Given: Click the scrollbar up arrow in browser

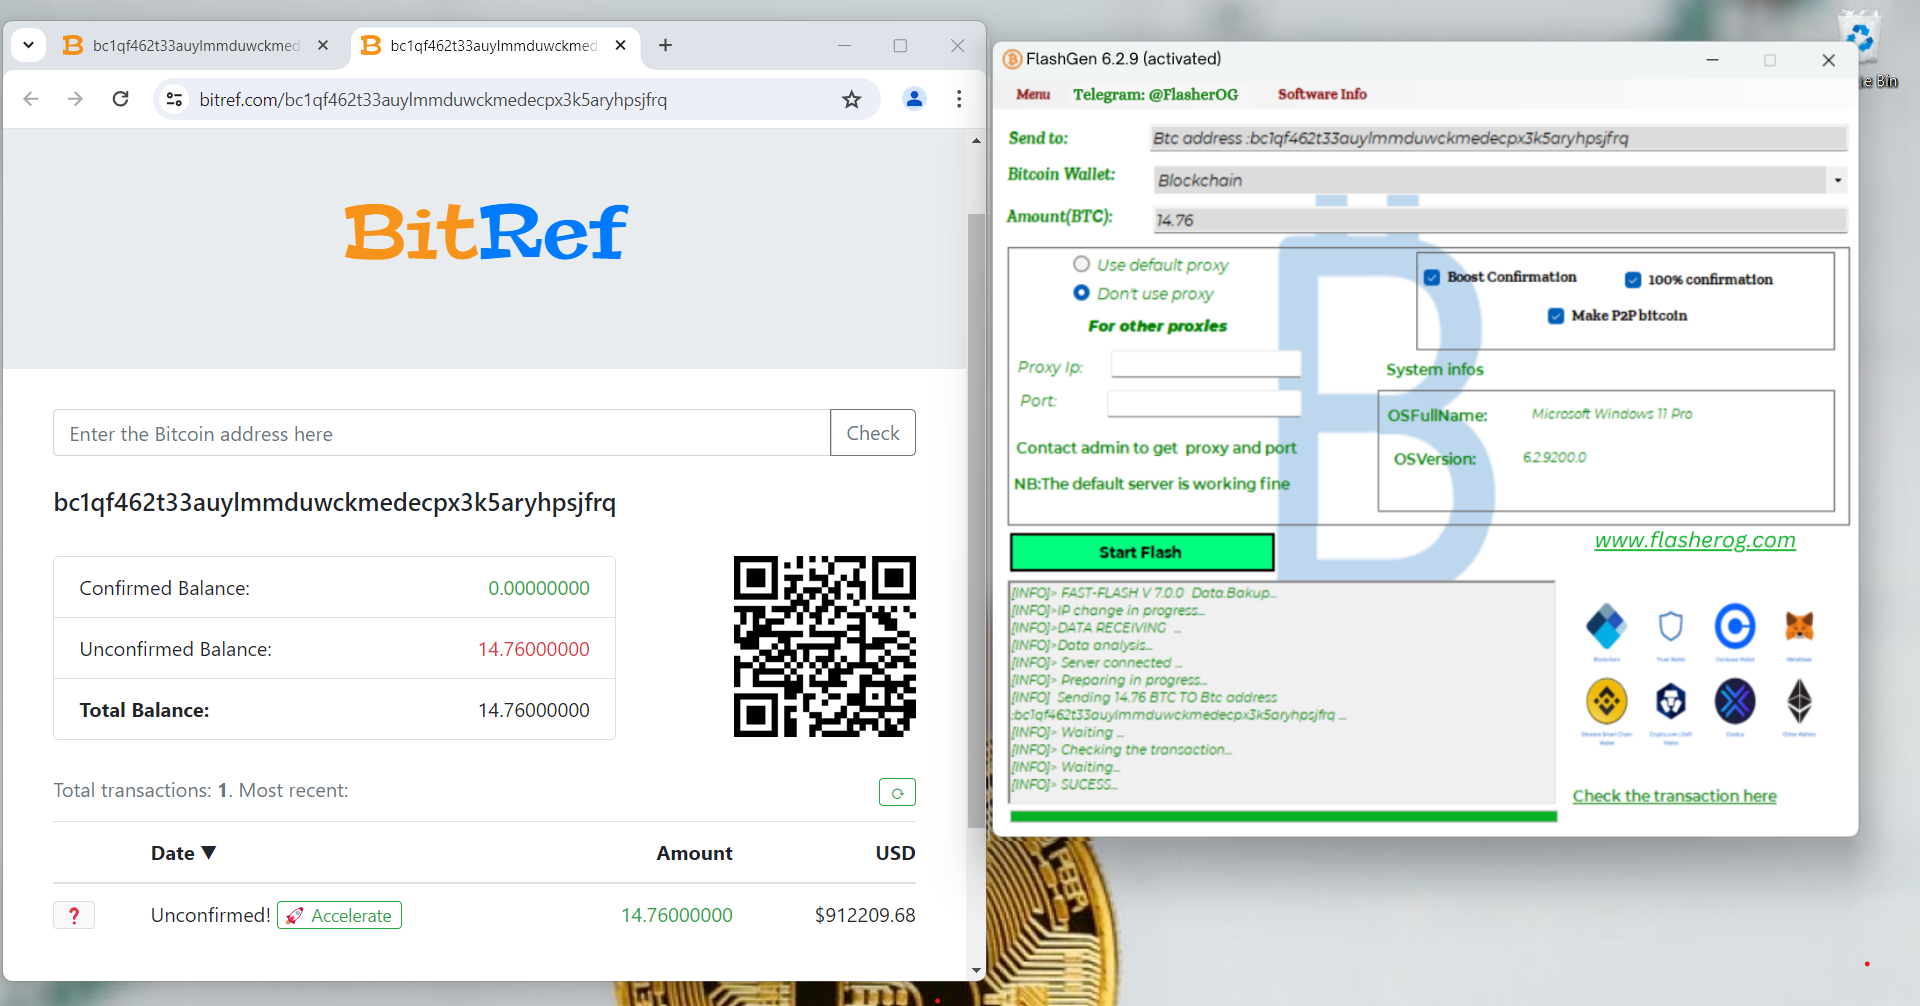Looking at the screenshot, I should pyautogui.click(x=976, y=141).
